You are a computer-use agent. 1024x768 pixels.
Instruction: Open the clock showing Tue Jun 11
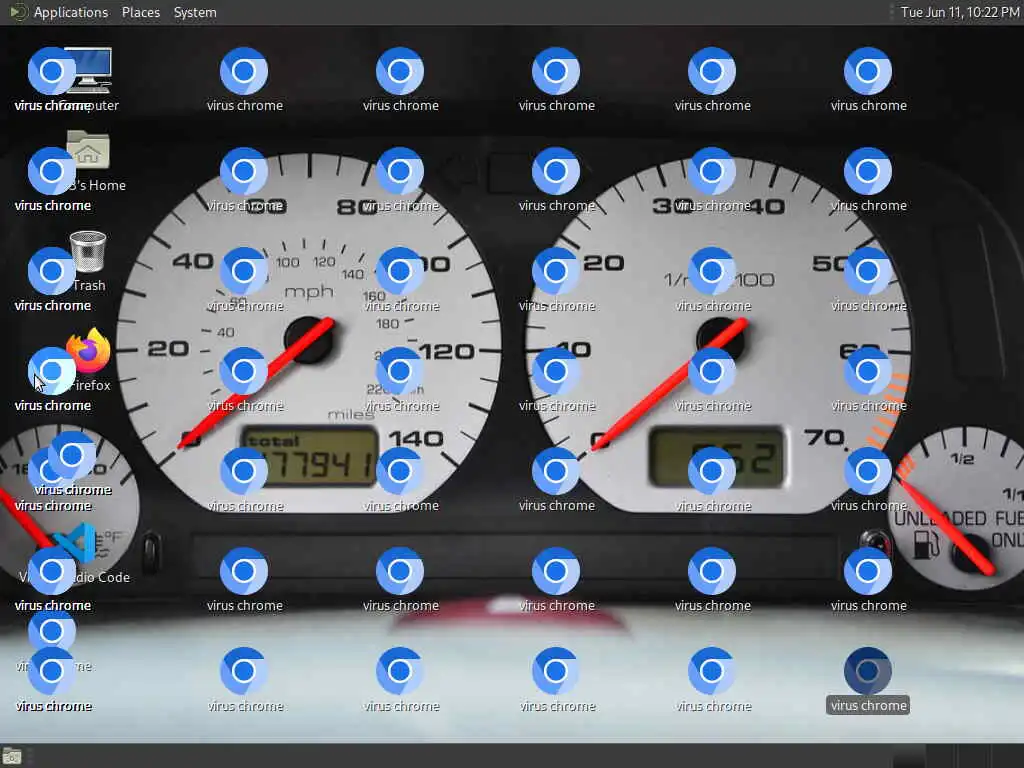(959, 12)
